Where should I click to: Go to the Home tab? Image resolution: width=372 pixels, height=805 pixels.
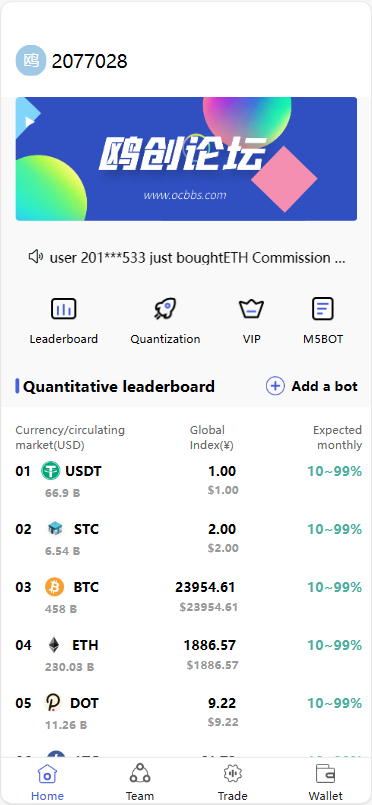(x=47, y=782)
